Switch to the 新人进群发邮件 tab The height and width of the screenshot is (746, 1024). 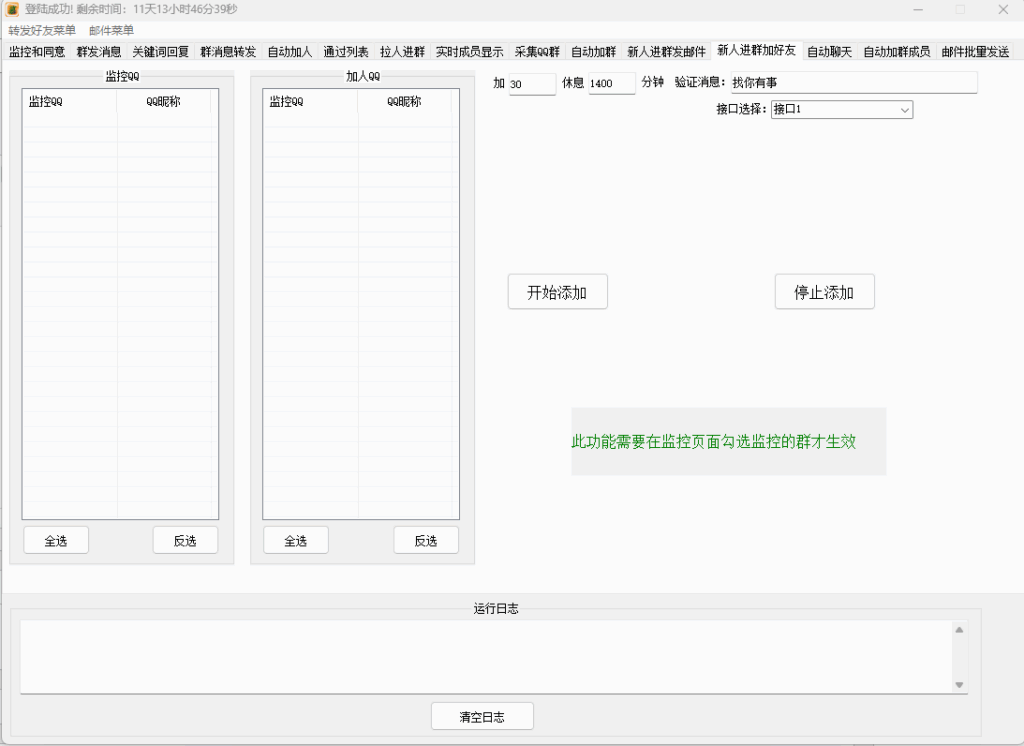point(667,52)
